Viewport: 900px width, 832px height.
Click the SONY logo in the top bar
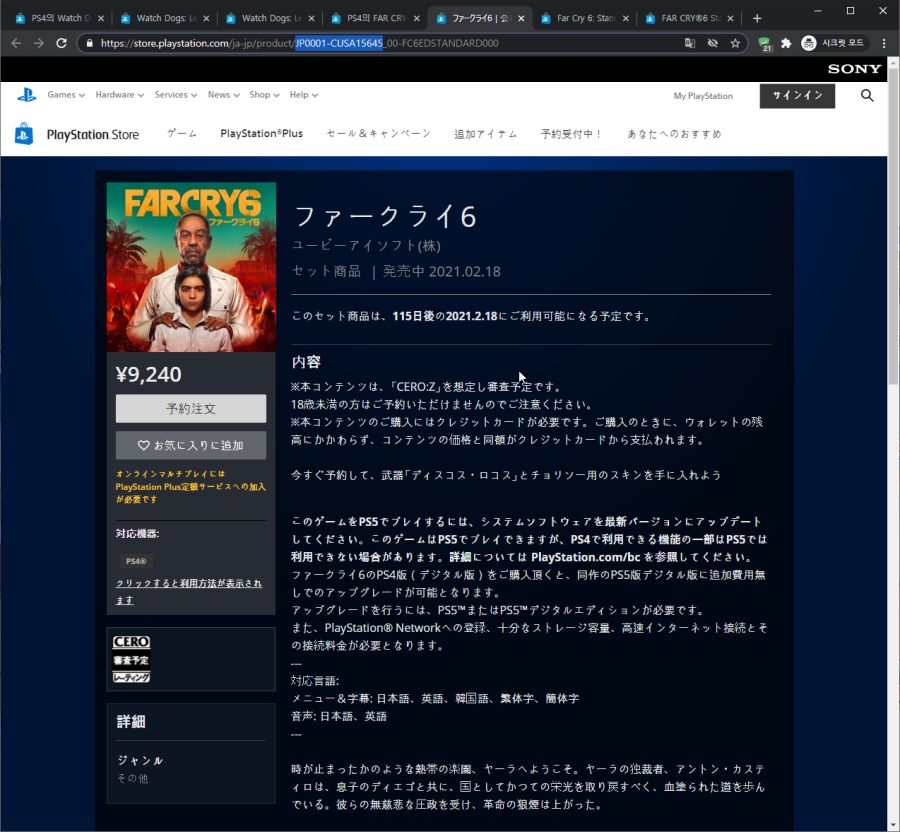pos(854,69)
